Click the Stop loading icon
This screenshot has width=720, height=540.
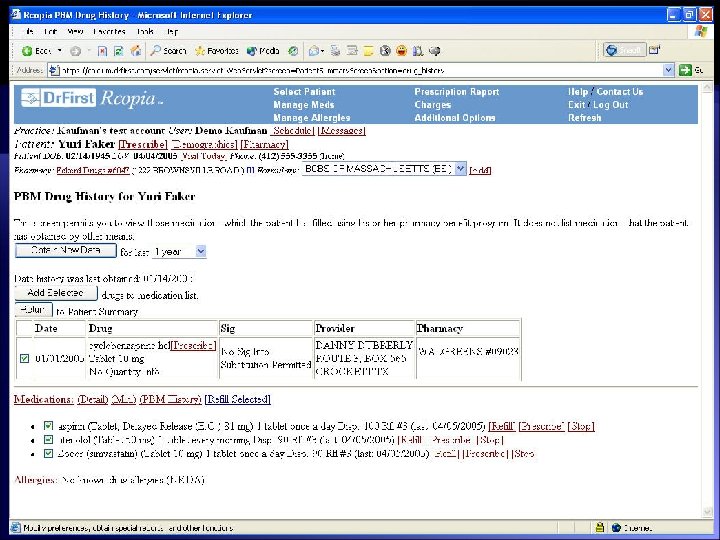(102, 51)
